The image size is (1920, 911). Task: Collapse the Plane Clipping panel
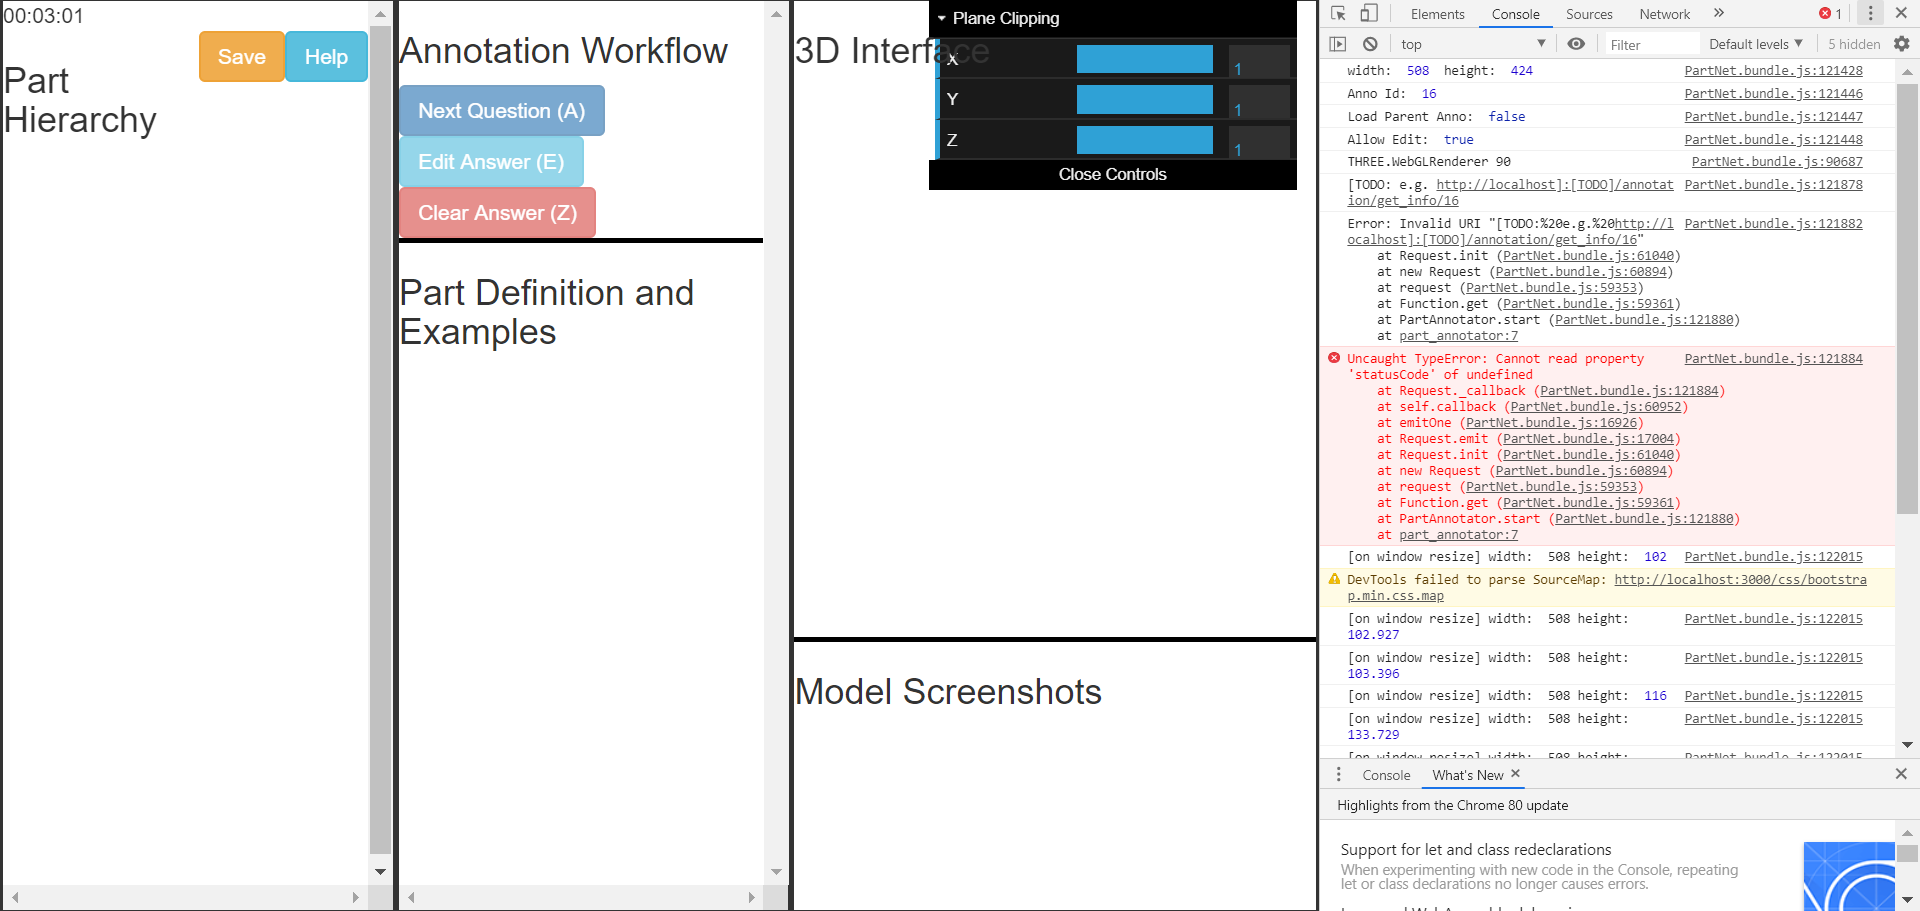940,18
